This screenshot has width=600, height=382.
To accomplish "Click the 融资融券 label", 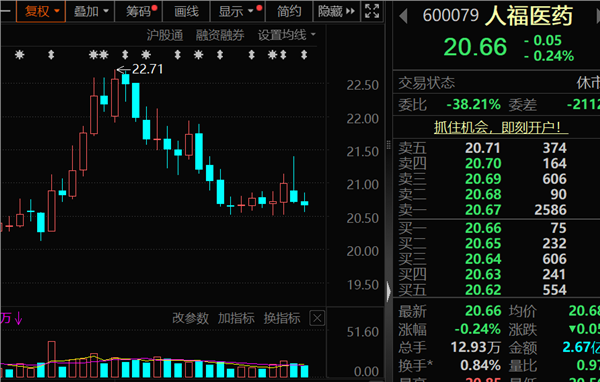I will [x=220, y=35].
